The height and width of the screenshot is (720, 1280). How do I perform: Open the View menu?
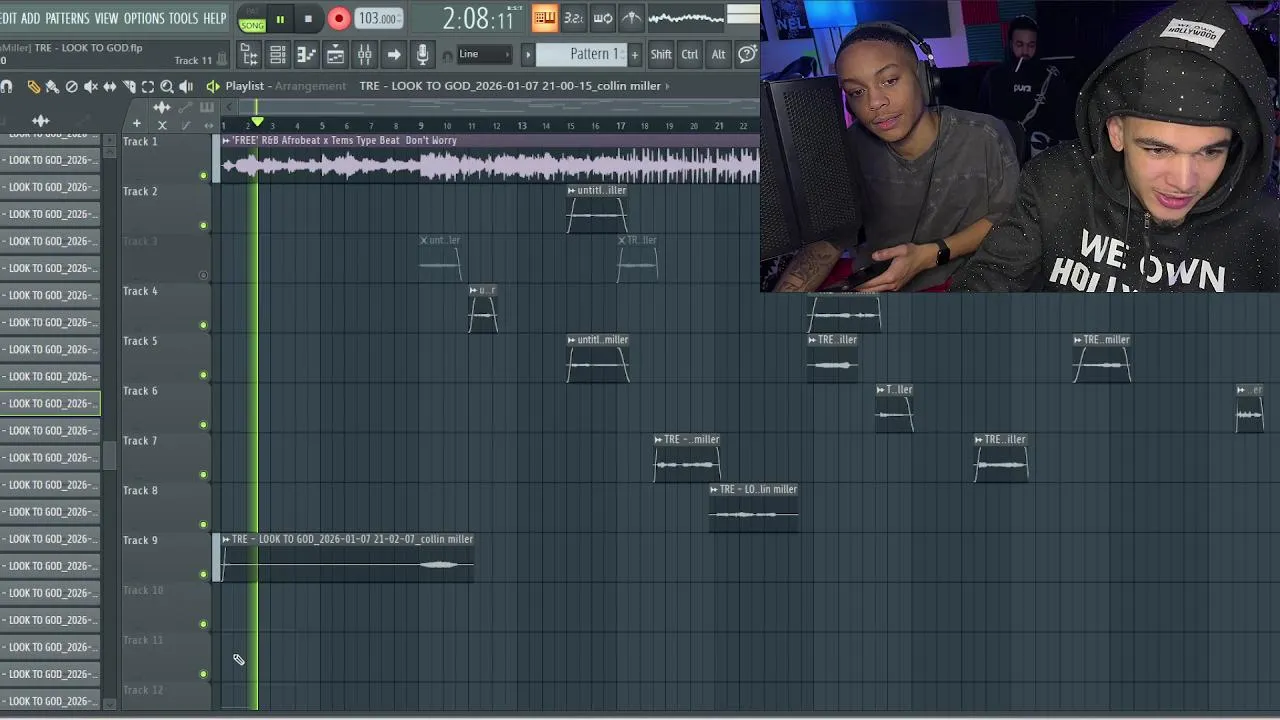click(x=106, y=18)
